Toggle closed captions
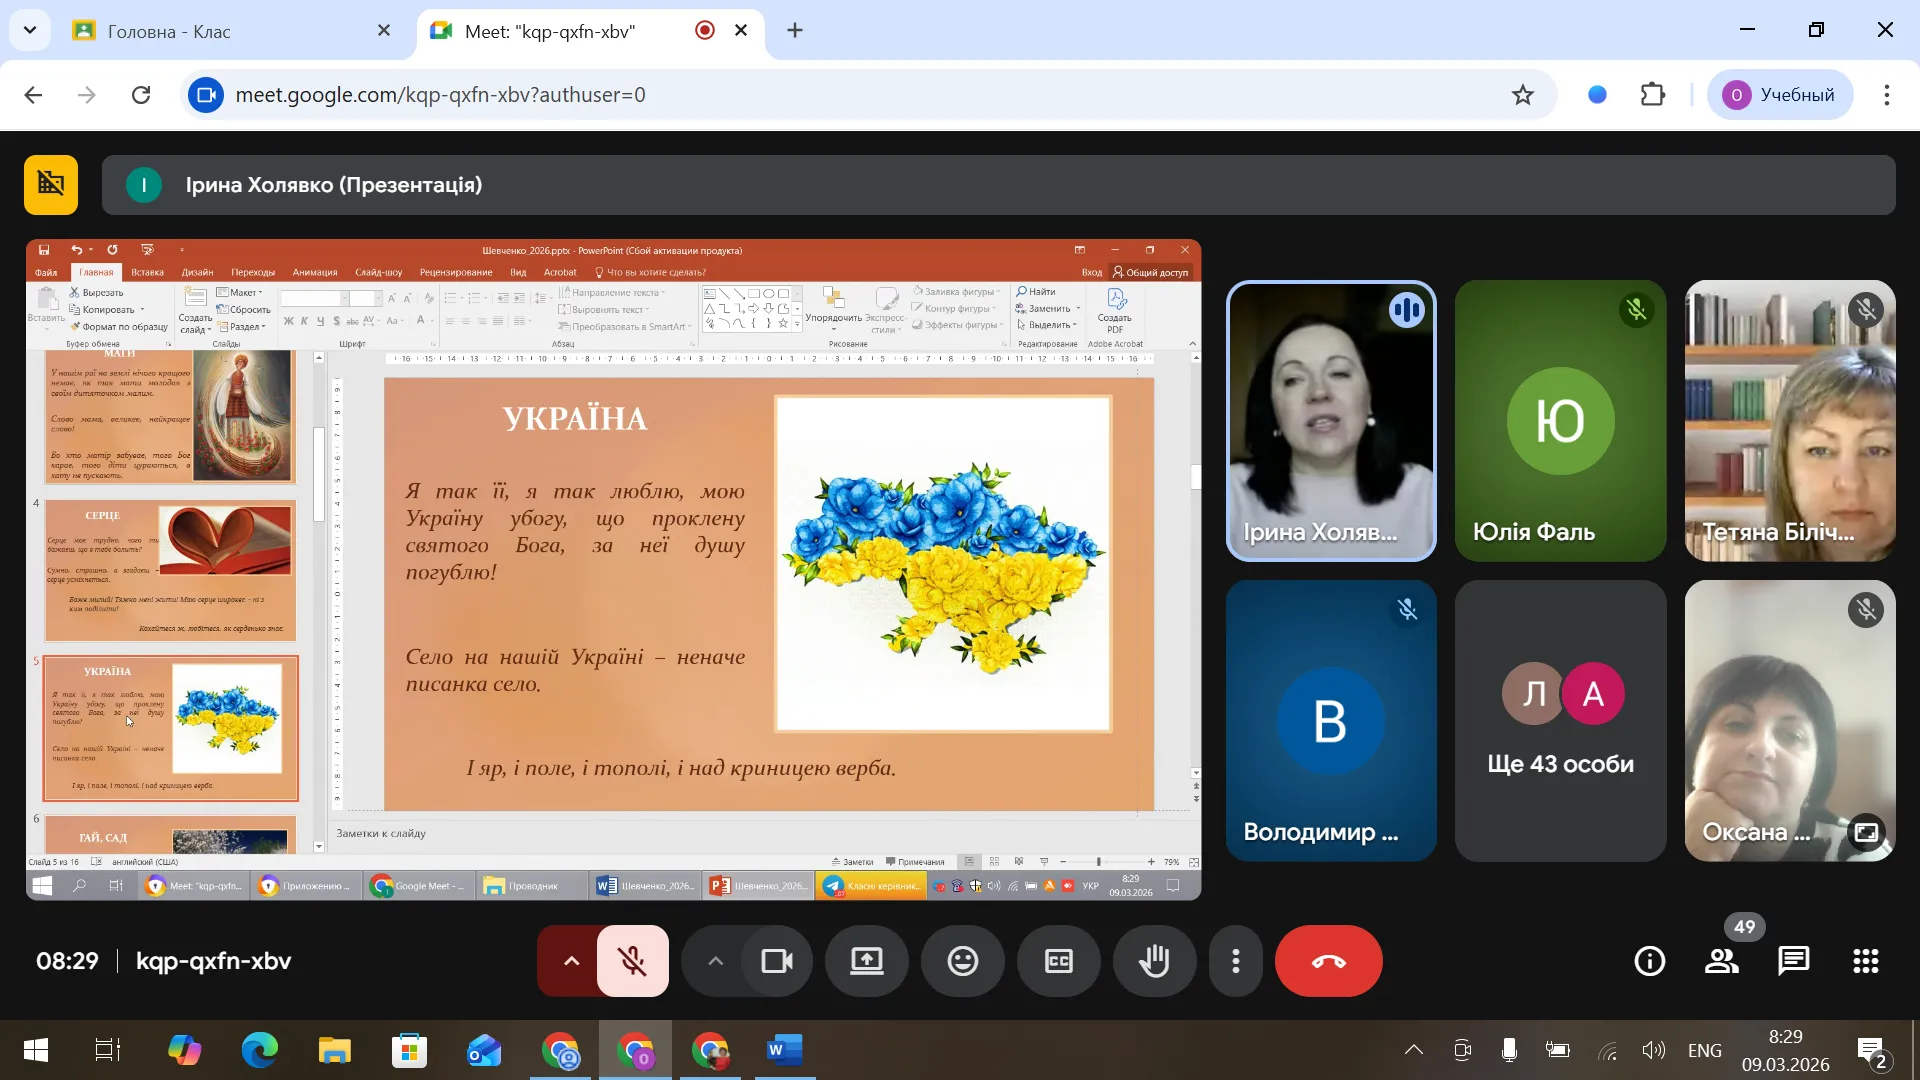1920x1080 pixels. [1058, 961]
